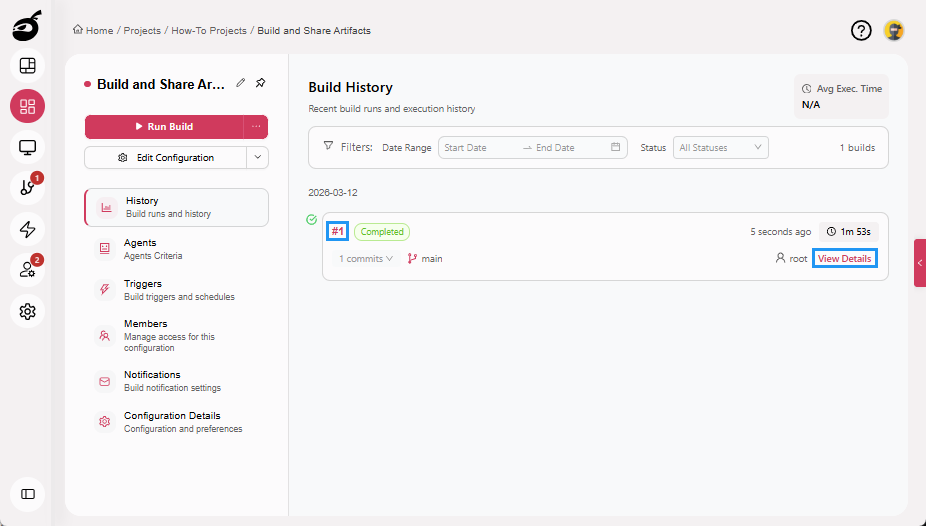This screenshot has height=526, width=926.
Task: Open the gear settings sidebar icon
Action: (x=27, y=311)
